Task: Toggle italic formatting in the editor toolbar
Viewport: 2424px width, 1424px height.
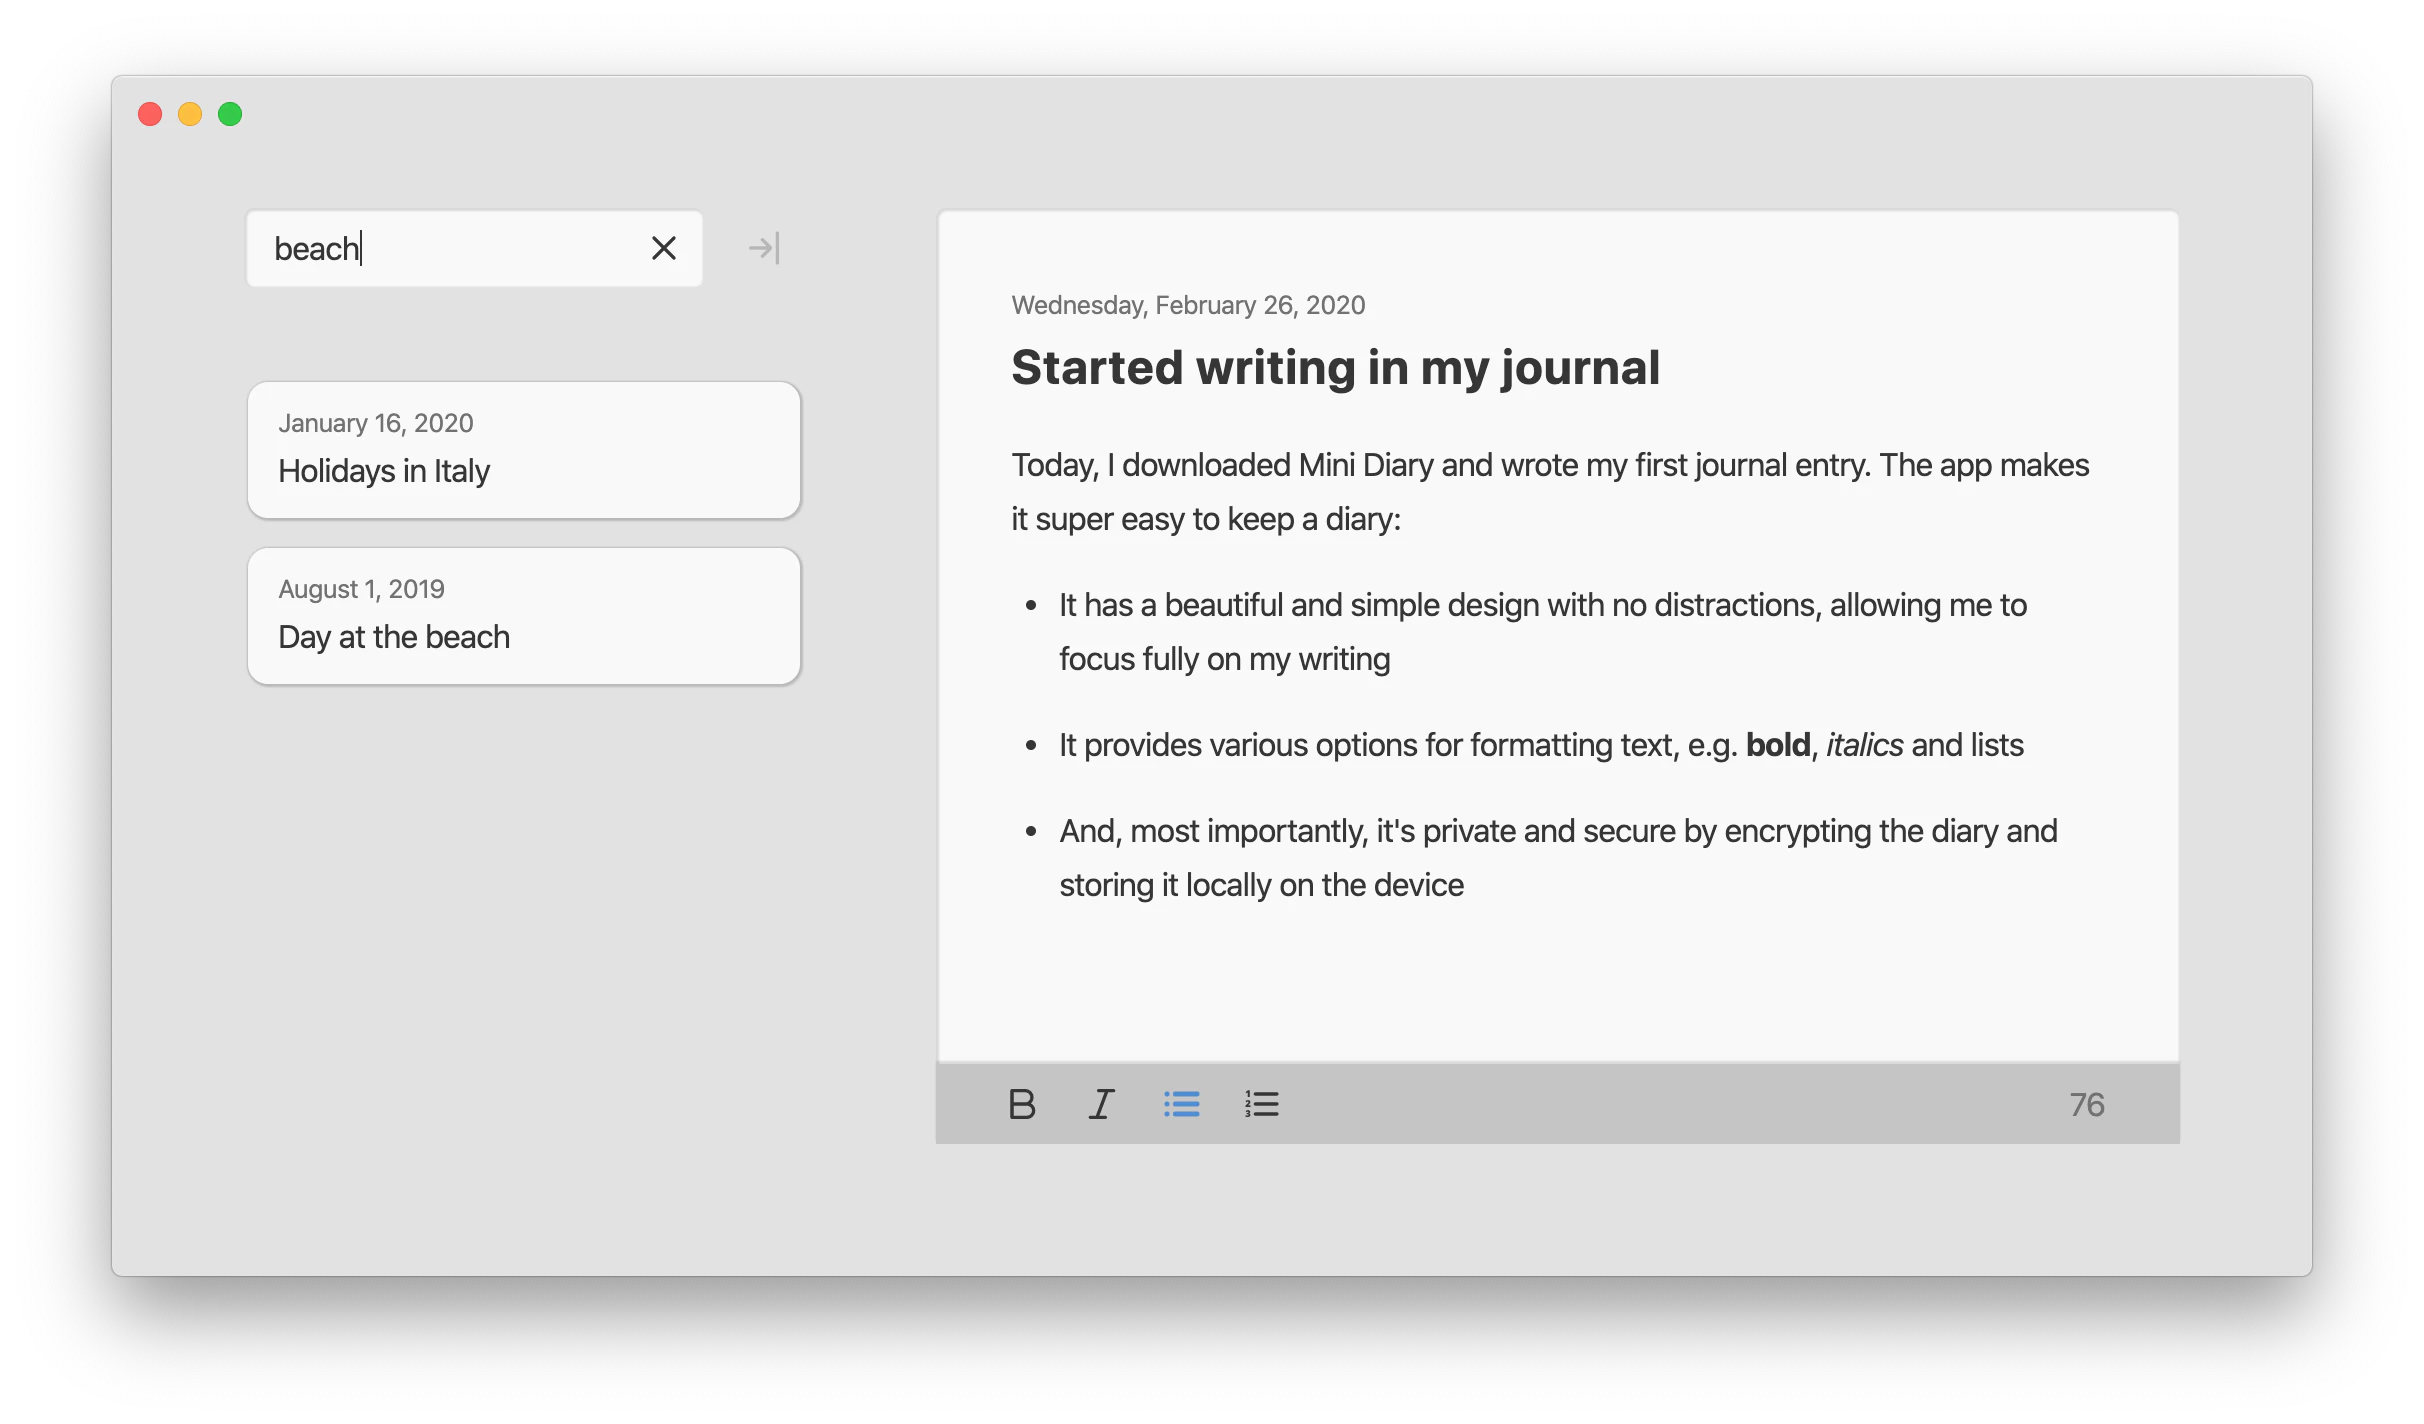Action: click(x=1101, y=1103)
